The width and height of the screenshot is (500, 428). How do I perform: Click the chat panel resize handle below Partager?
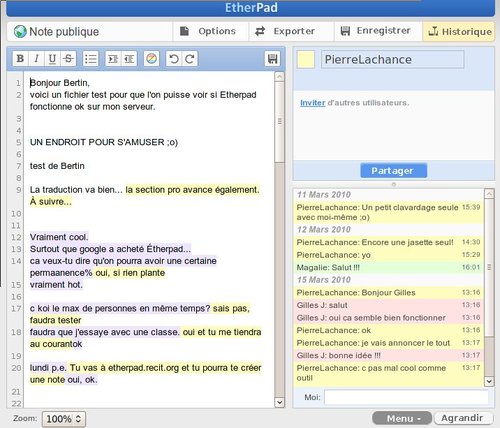394,184
